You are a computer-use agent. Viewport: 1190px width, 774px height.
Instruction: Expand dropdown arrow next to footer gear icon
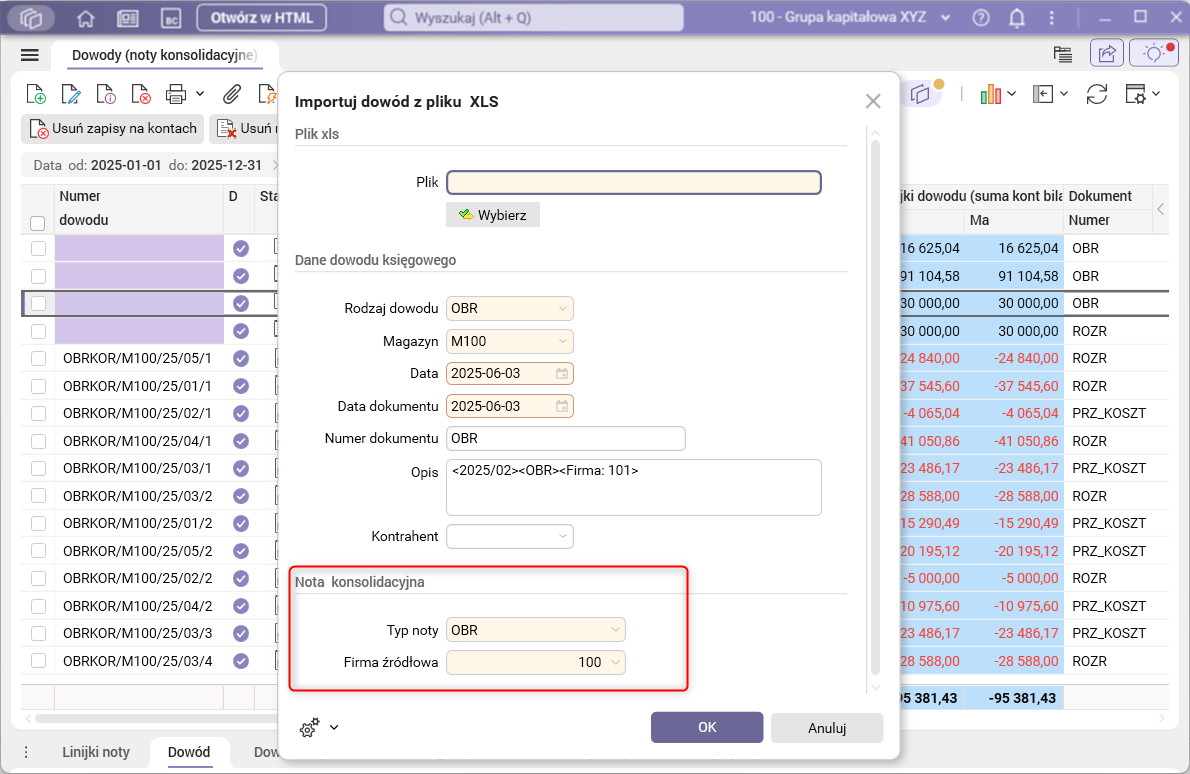tap(334, 728)
